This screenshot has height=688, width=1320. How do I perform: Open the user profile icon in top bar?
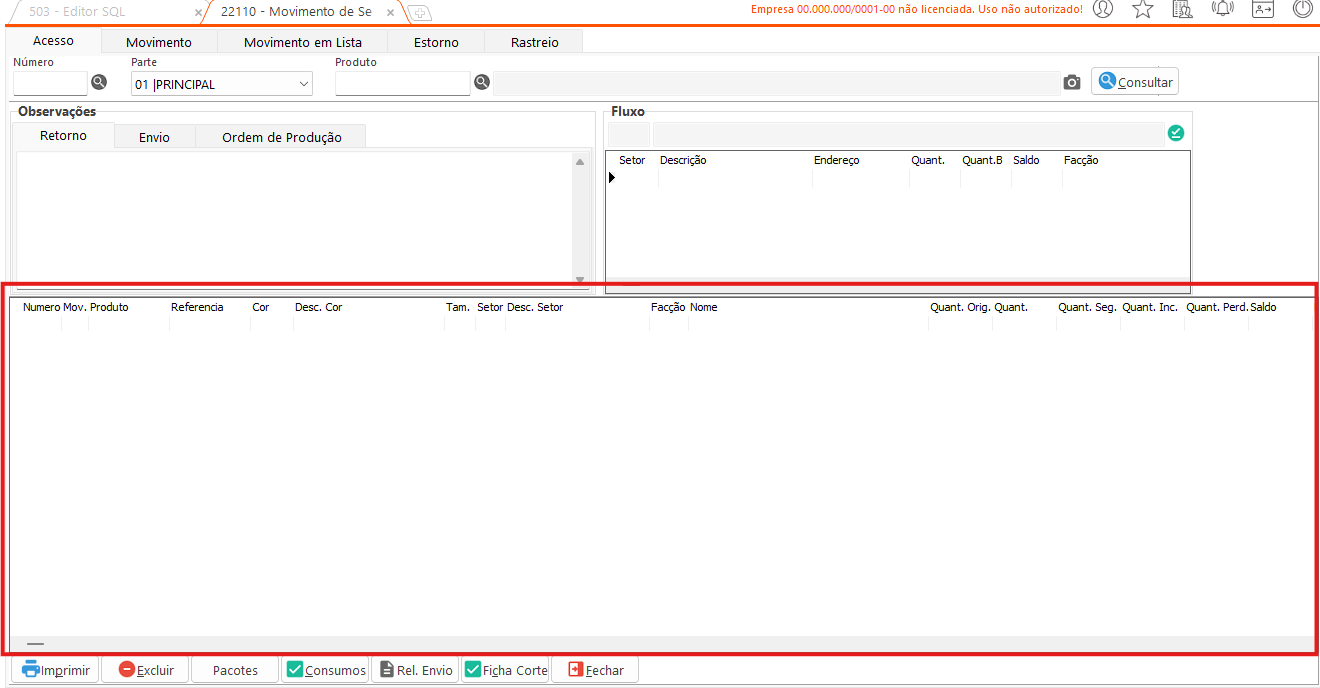pos(1103,10)
